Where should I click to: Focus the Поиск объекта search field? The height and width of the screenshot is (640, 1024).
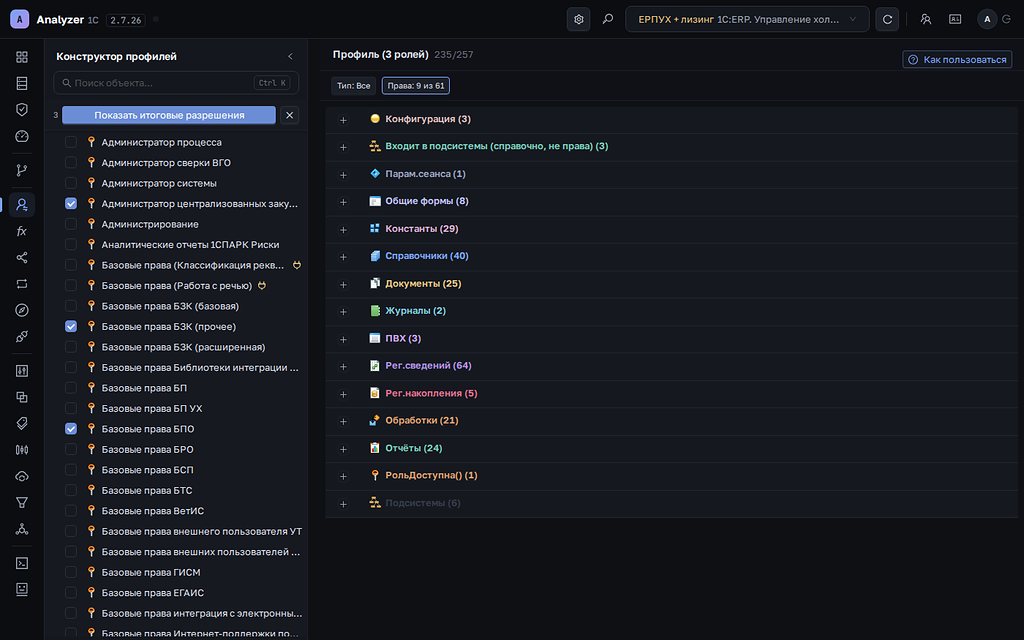click(x=176, y=83)
